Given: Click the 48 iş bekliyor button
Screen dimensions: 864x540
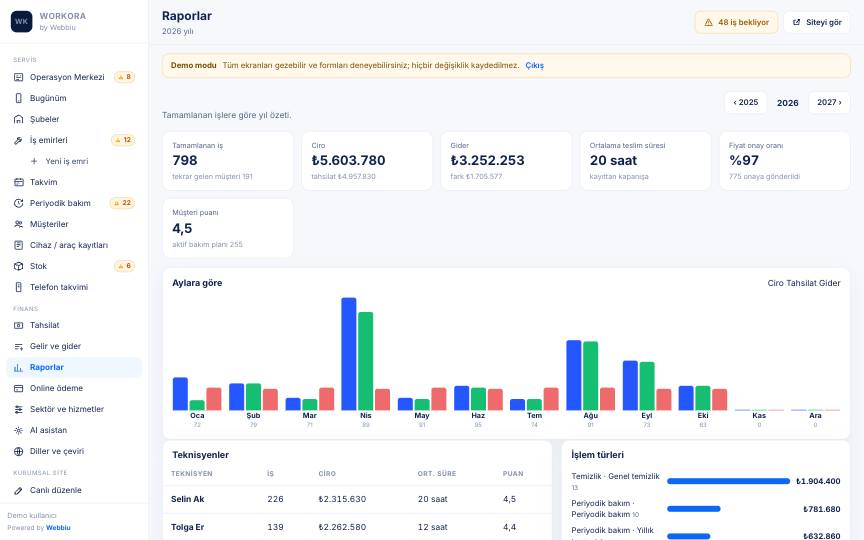Looking at the screenshot, I should [x=736, y=23].
